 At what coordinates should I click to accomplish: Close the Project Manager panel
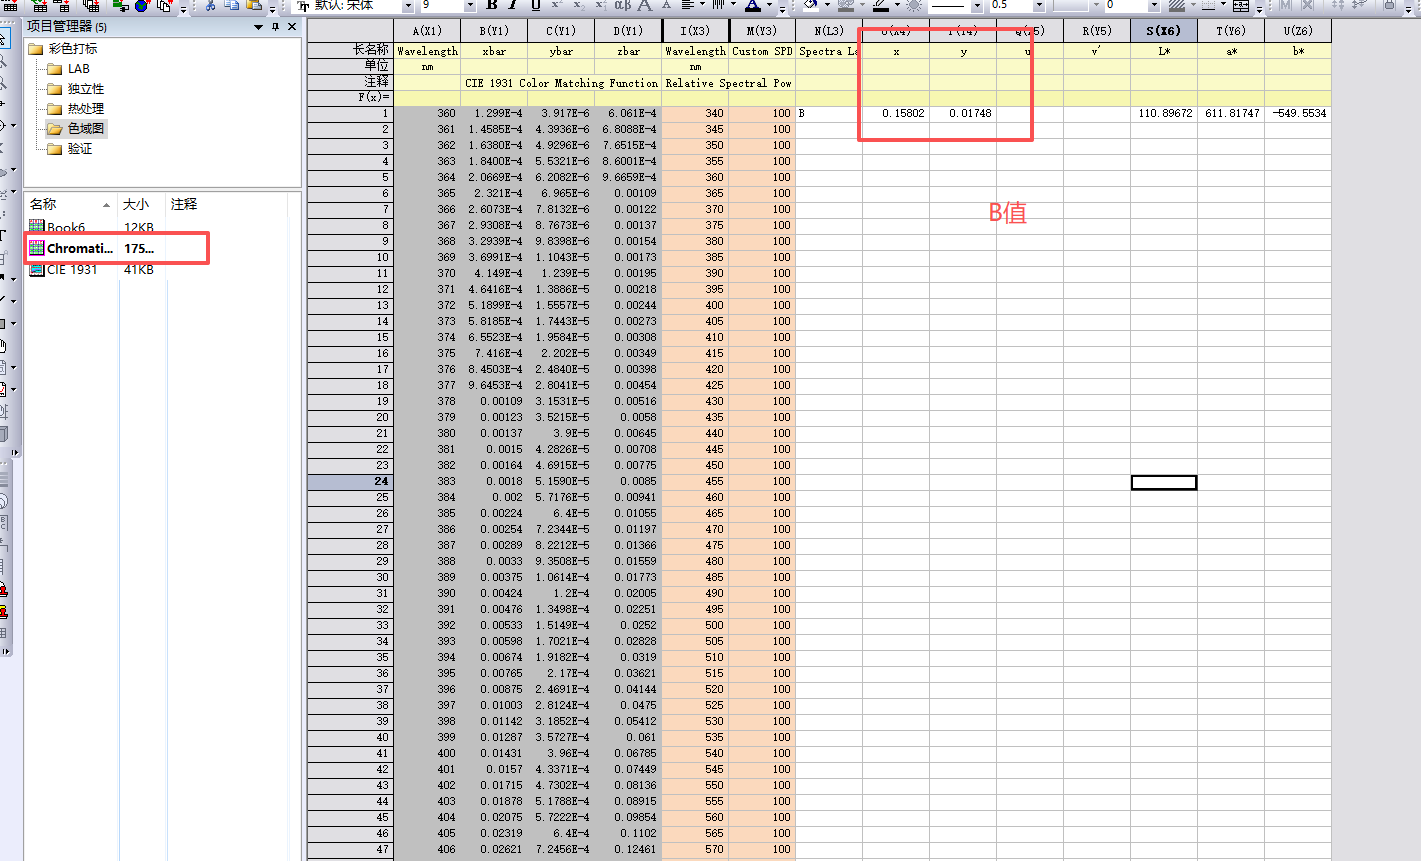(x=292, y=27)
